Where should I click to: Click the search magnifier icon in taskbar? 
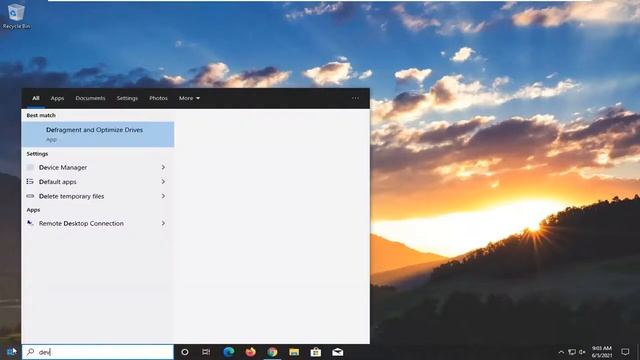click(x=30, y=352)
